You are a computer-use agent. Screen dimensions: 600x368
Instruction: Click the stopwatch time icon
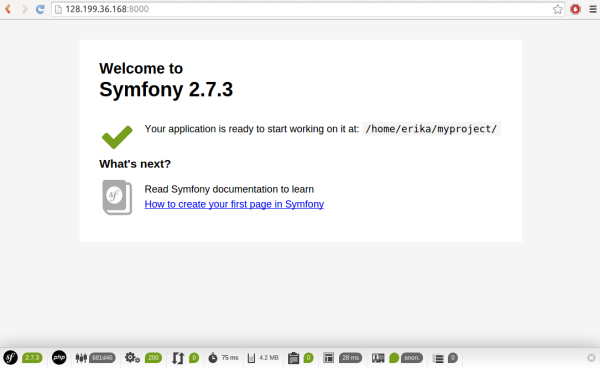pos(213,358)
